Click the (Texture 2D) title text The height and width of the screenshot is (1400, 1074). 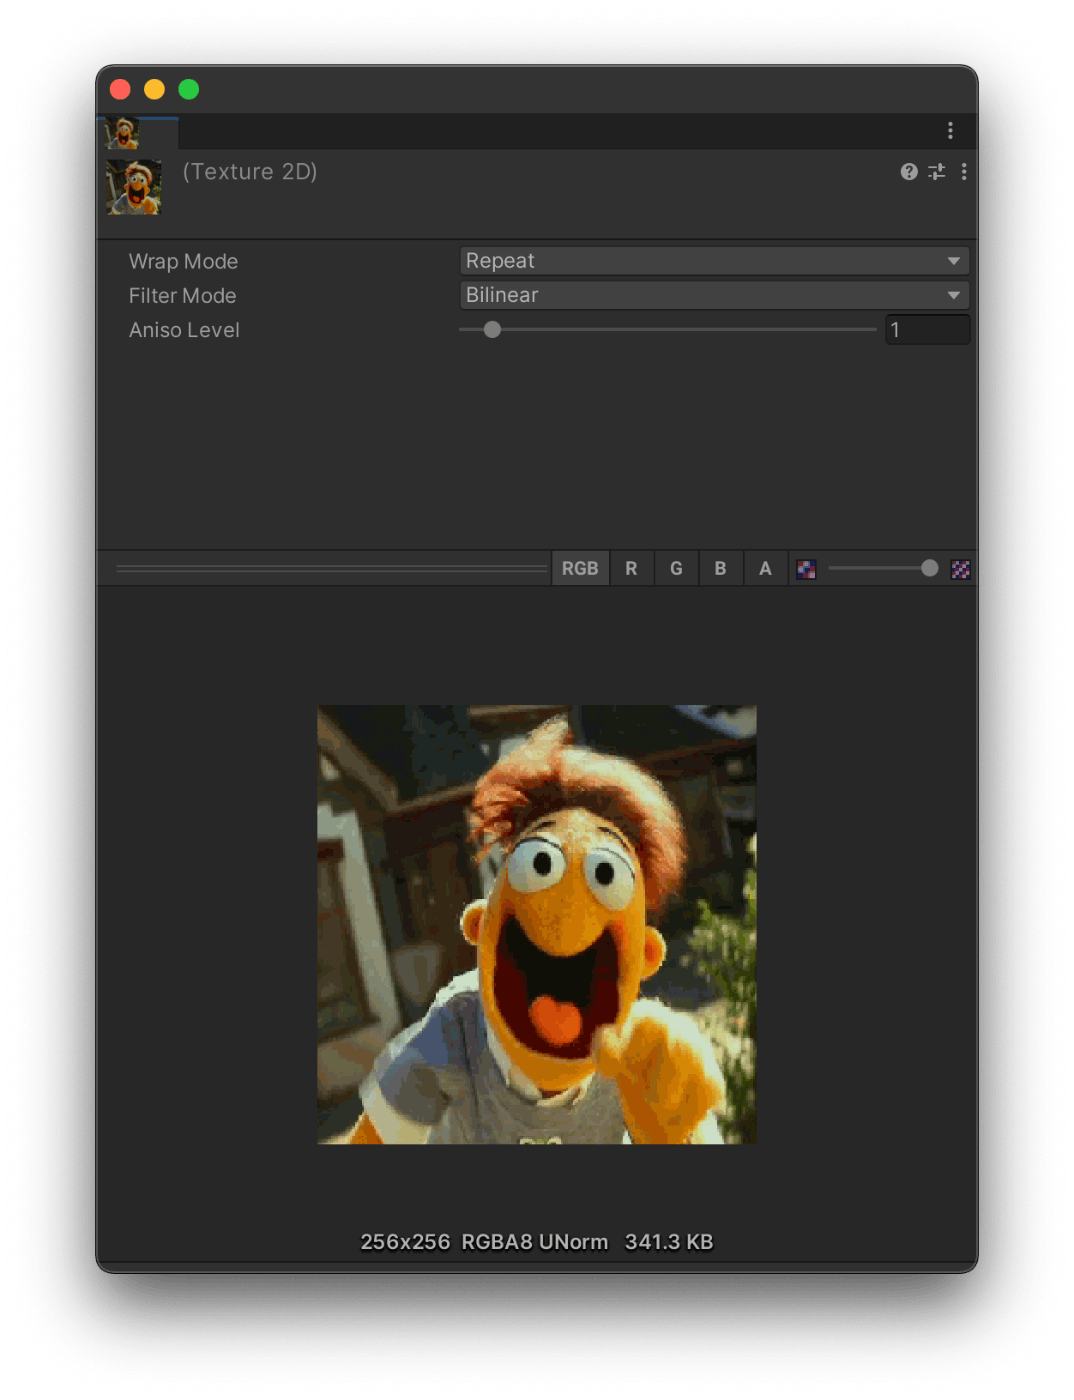[x=250, y=172]
